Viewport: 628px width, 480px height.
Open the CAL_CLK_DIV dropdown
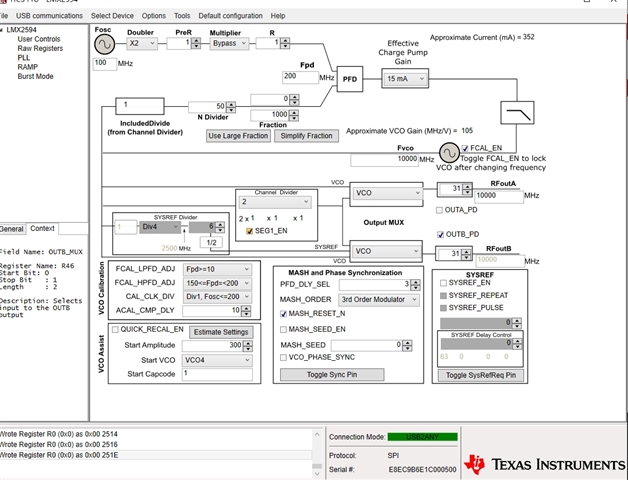[217, 297]
